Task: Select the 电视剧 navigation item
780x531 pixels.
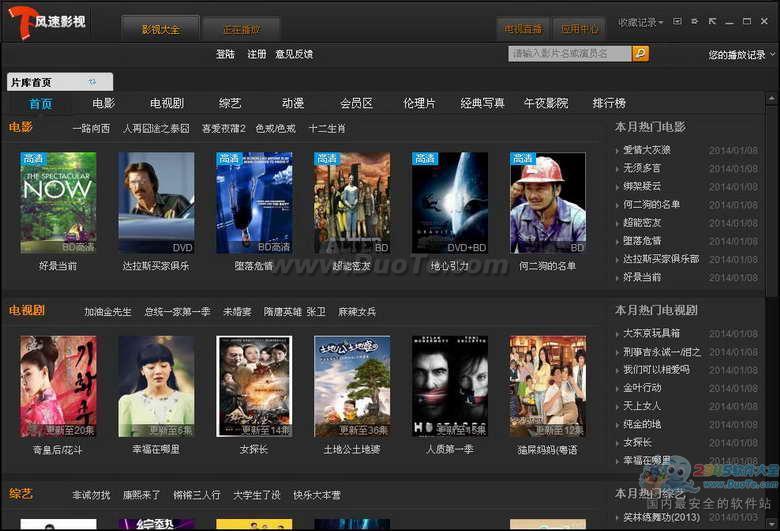Action: (x=167, y=103)
